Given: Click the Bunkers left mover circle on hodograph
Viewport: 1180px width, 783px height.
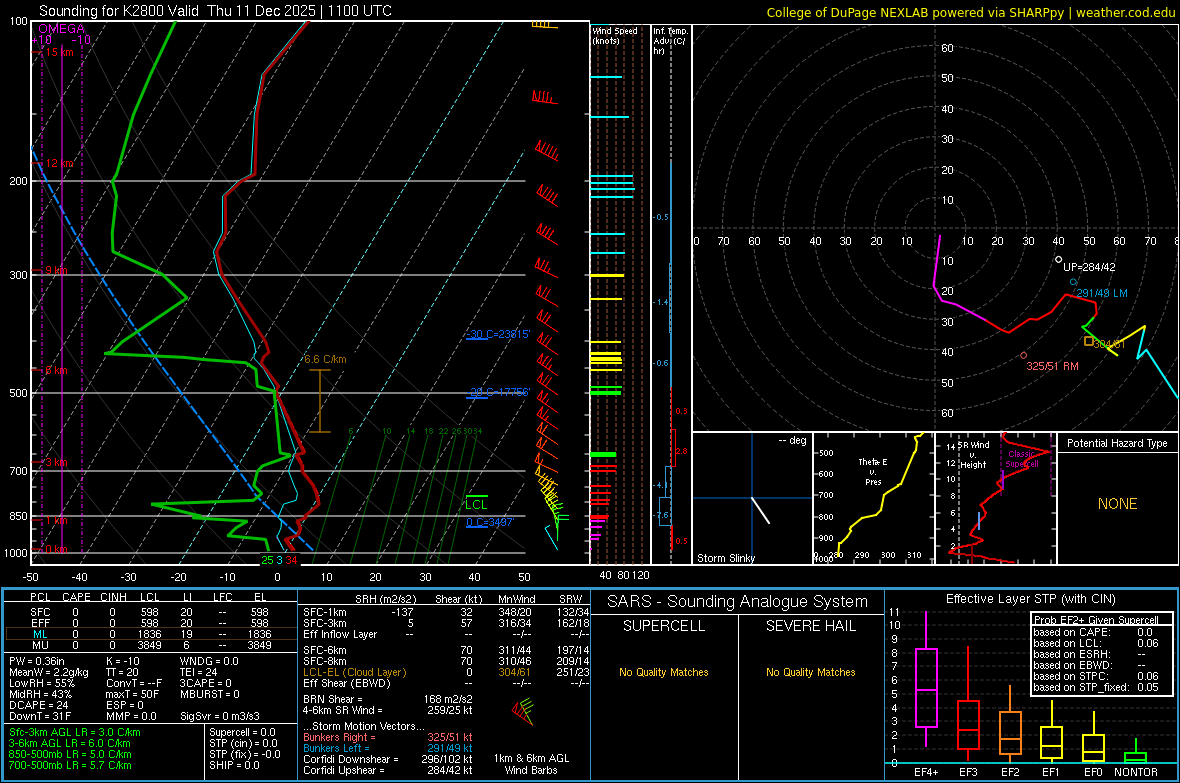Looking at the screenshot, I should point(1074,282).
